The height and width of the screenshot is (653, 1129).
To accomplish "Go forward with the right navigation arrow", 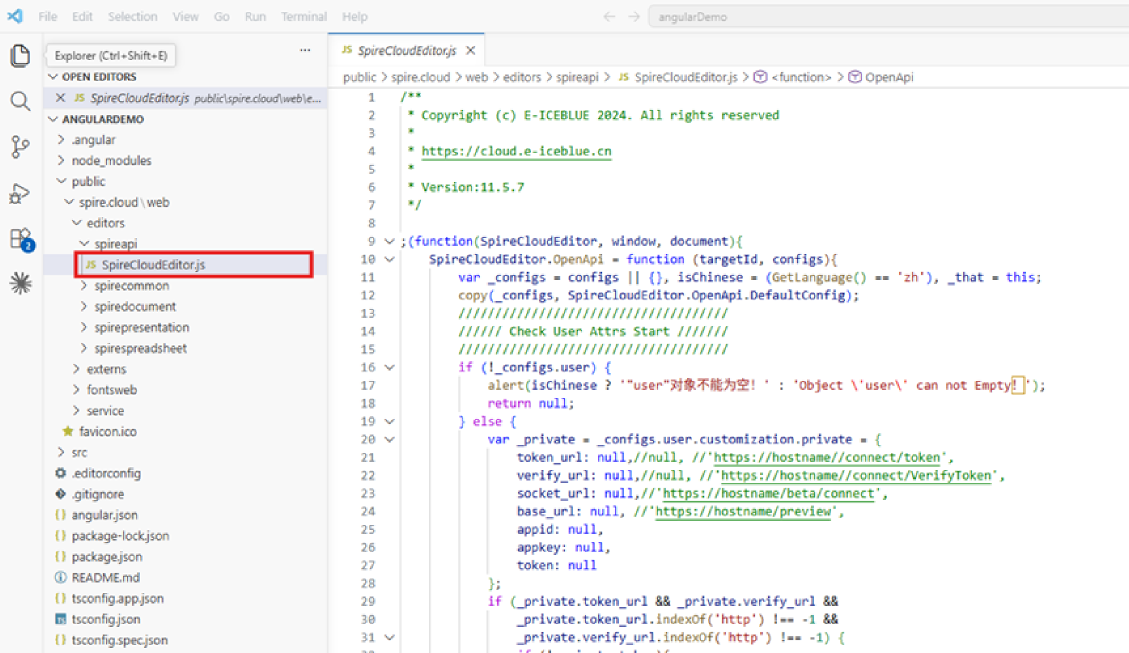I will coord(634,16).
